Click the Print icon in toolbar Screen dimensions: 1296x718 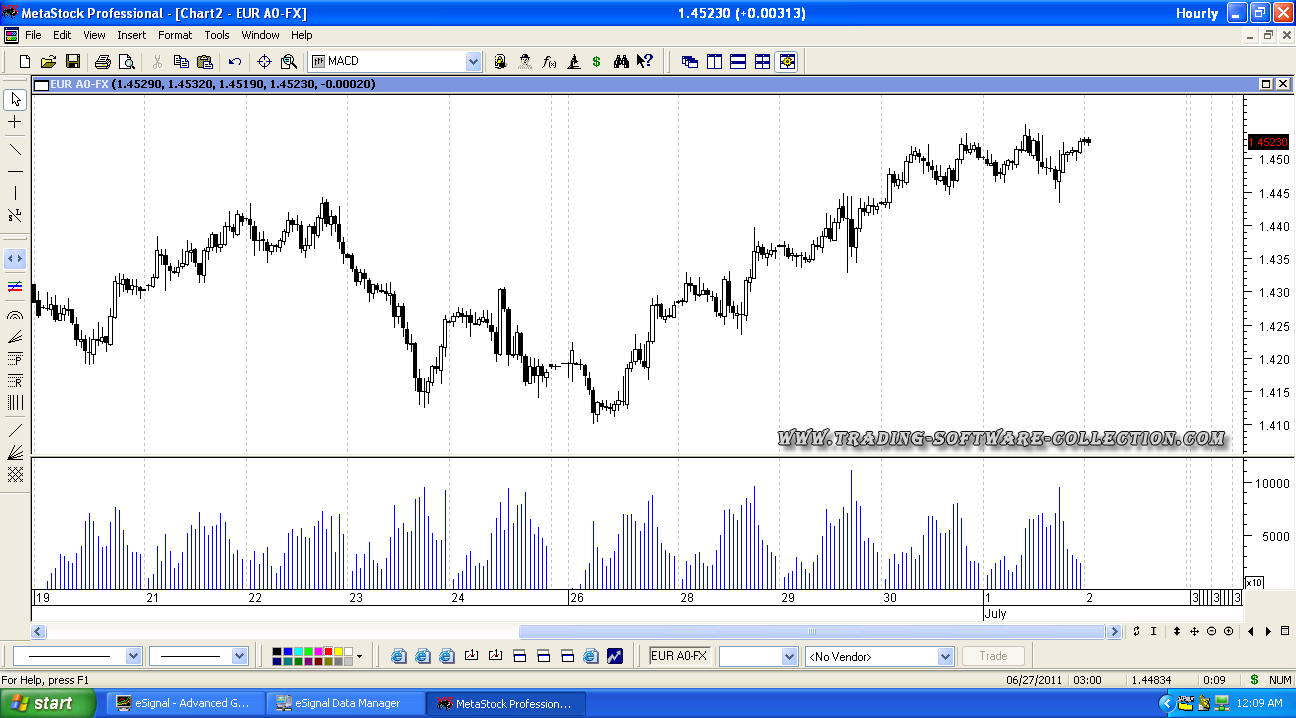(x=102, y=62)
